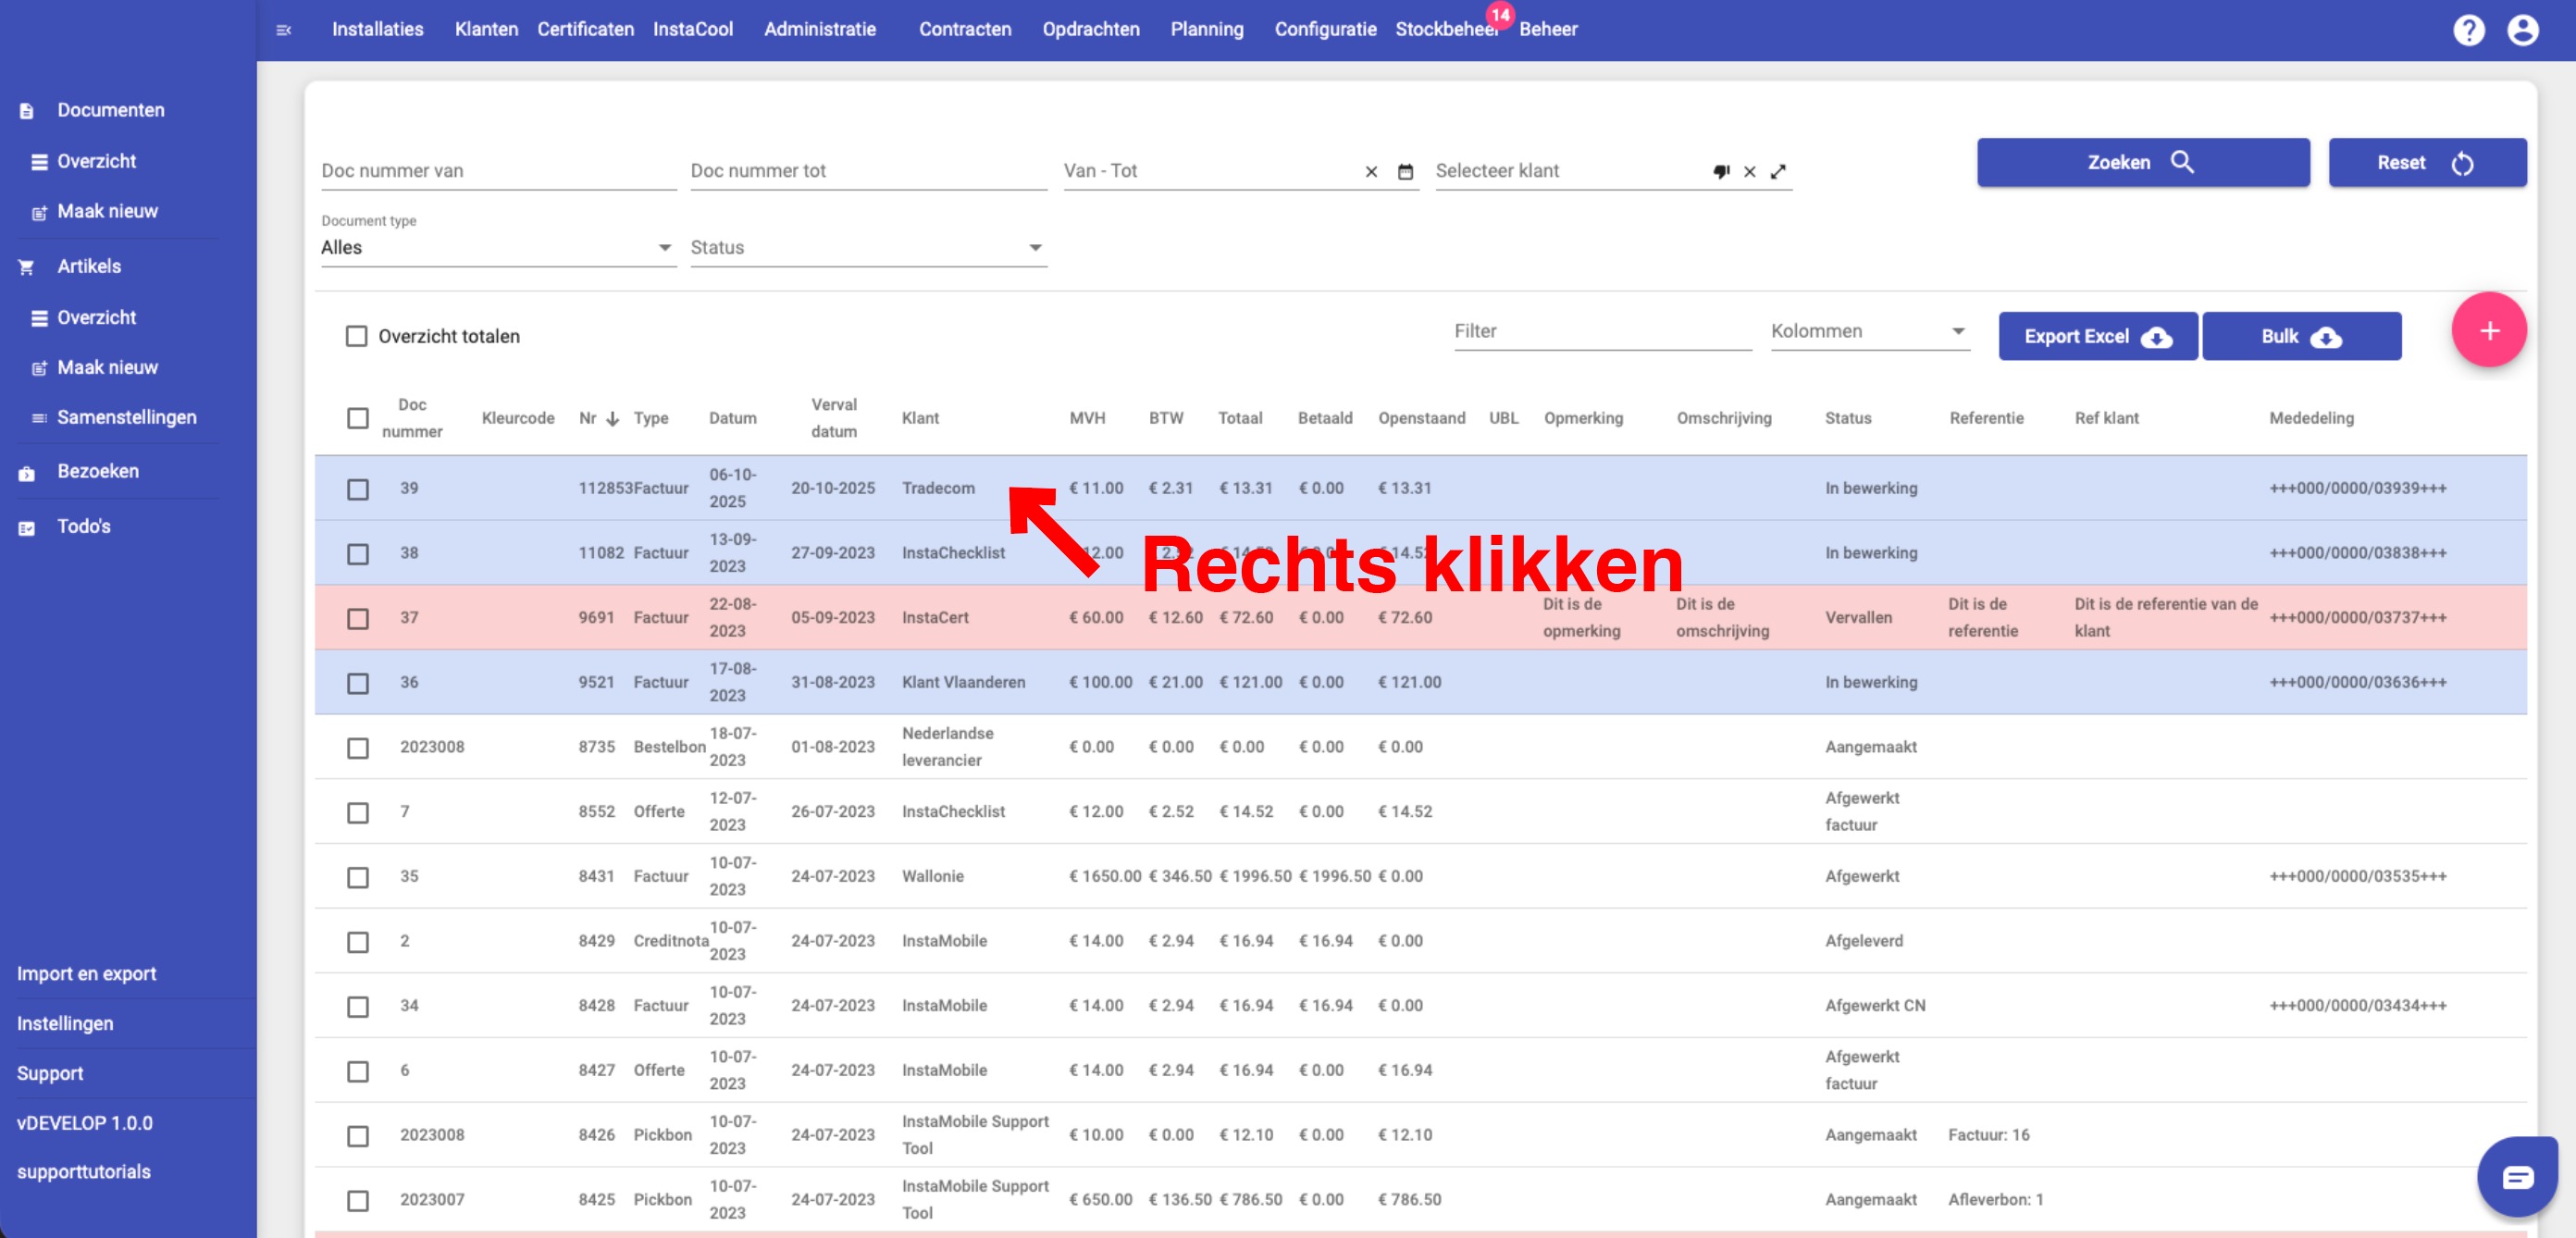Click the Nr column sort arrow
This screenshot has width=2576, height=1238.
613,419
